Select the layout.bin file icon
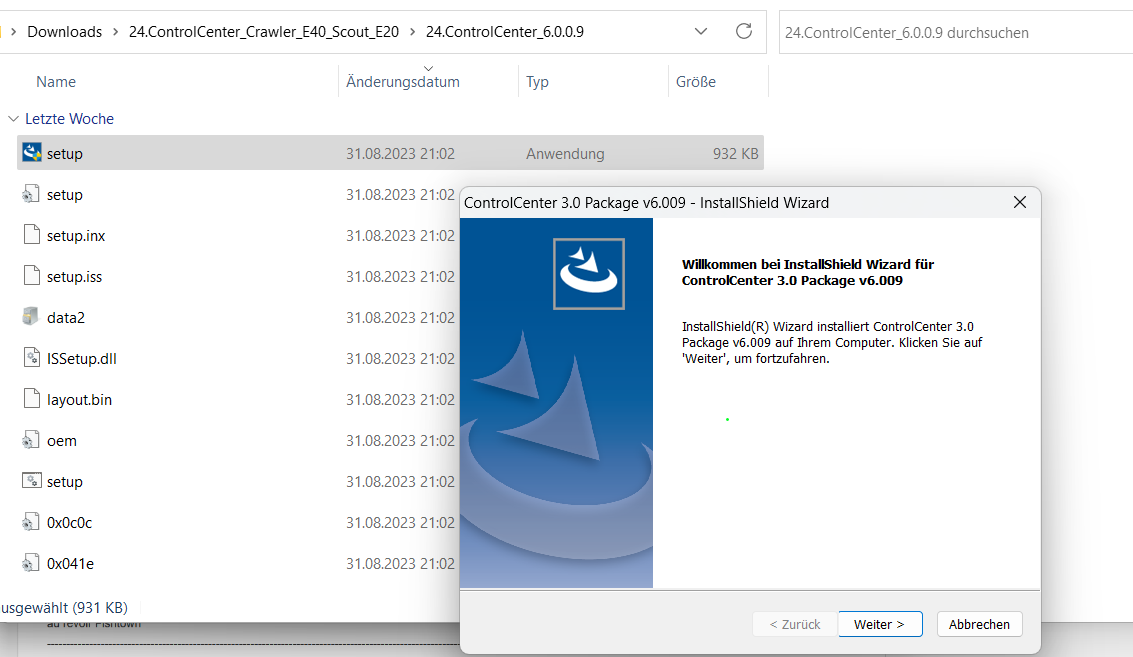 (31, 399)
